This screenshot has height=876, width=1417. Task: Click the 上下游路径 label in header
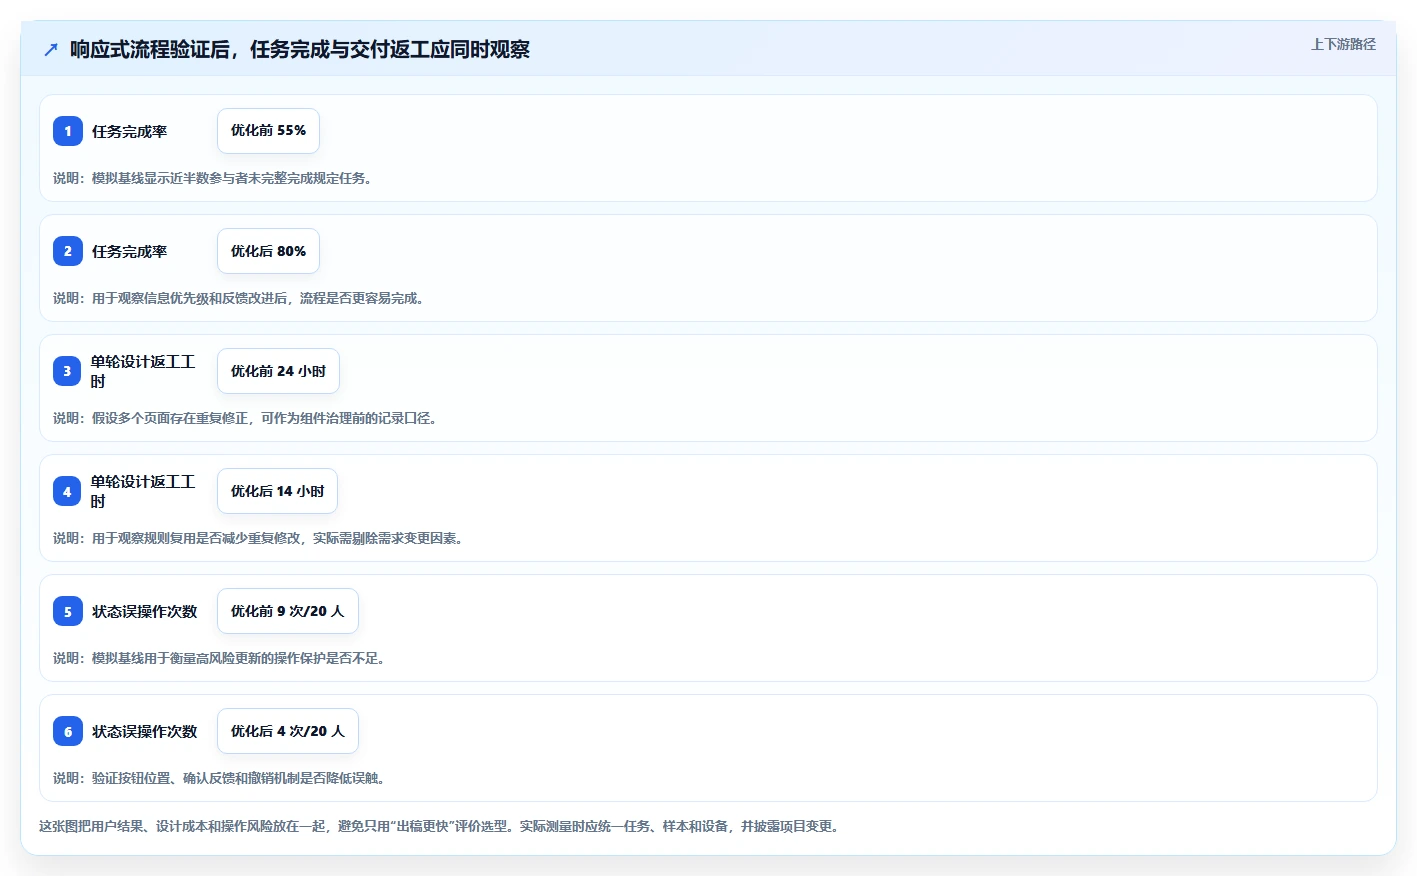[x=1343, y=44]
